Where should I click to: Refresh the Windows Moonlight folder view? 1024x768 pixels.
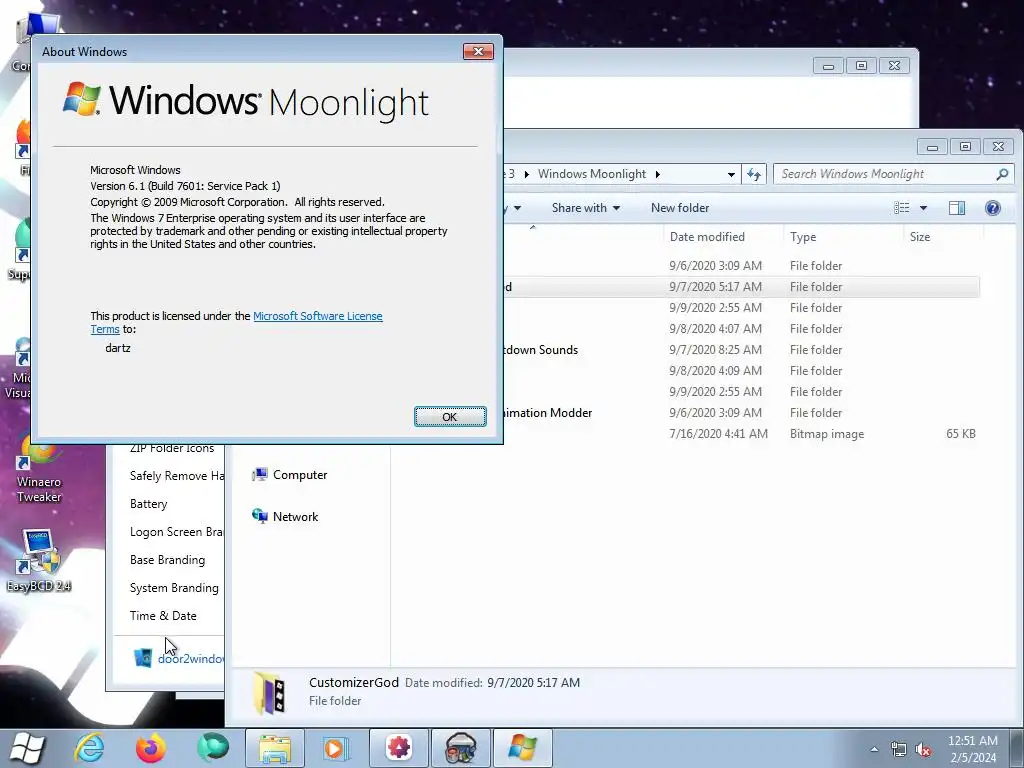754,174
